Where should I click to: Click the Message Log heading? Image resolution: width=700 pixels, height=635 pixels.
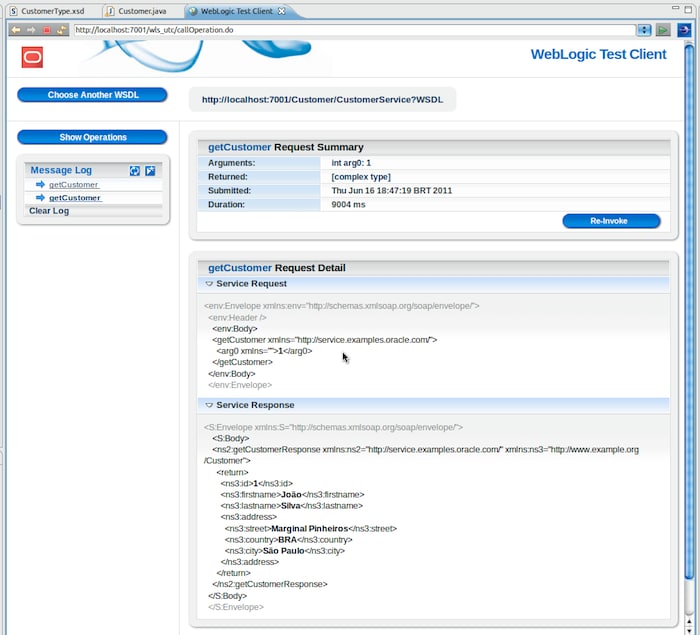61,170
